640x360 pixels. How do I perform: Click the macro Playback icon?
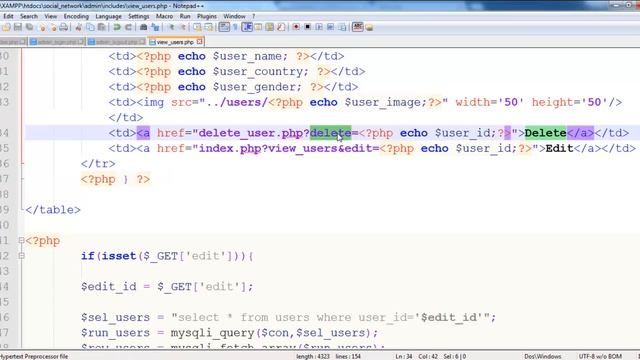(x=319, y=27)
